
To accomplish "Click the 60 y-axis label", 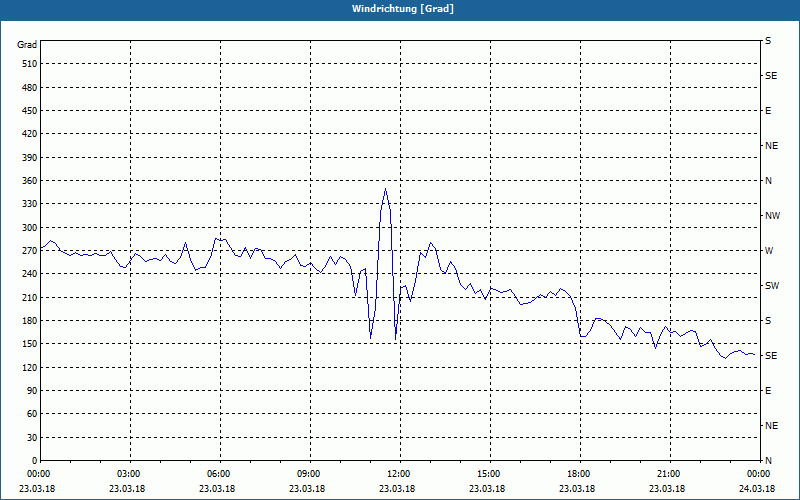I will point(32,414).
